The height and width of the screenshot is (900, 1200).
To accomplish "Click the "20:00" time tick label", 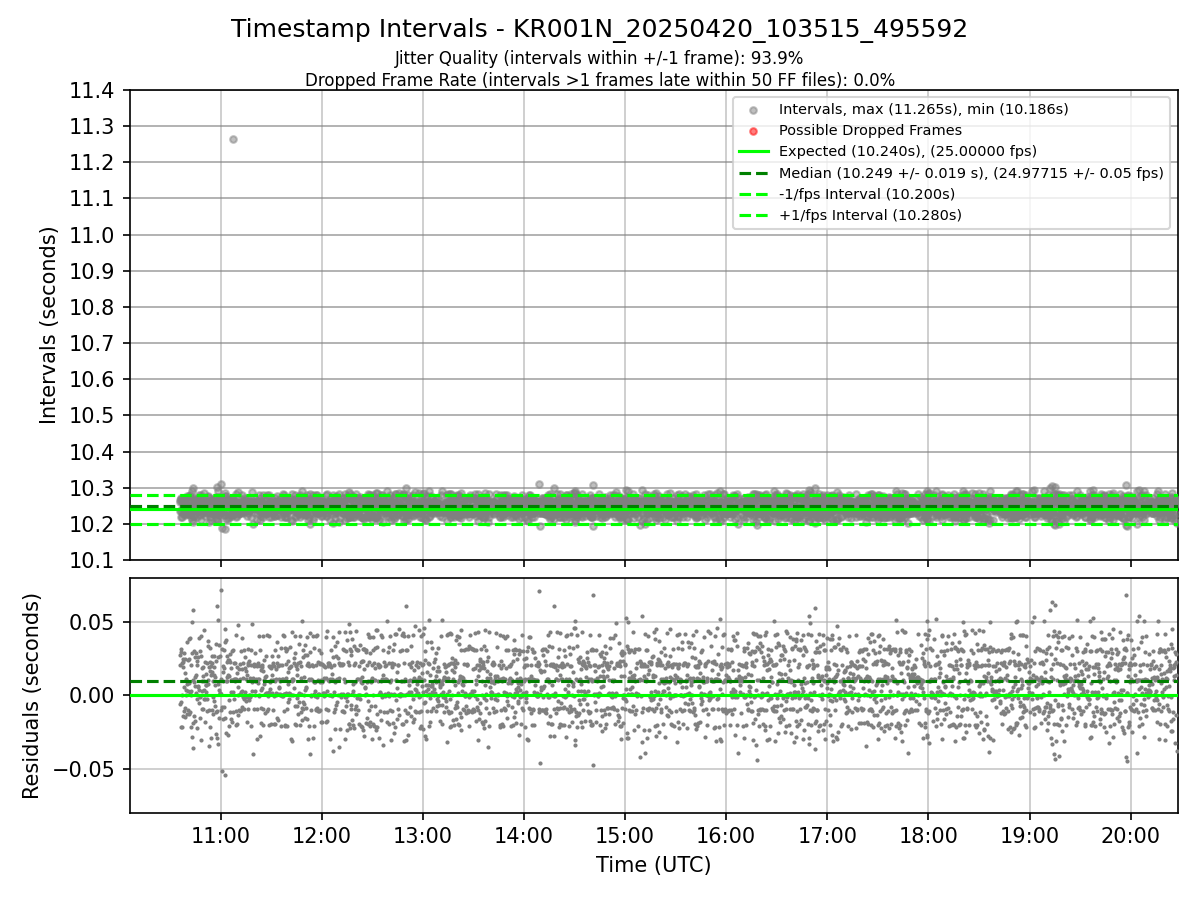I will click(x=1130, y=835).
